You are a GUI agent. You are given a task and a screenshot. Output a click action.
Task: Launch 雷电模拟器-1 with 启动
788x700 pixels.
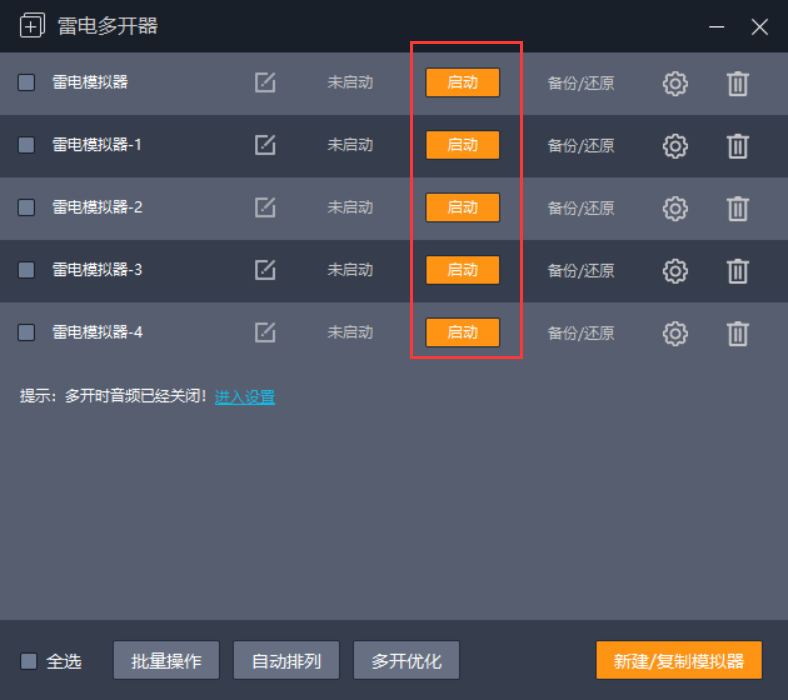pos(462,145)
